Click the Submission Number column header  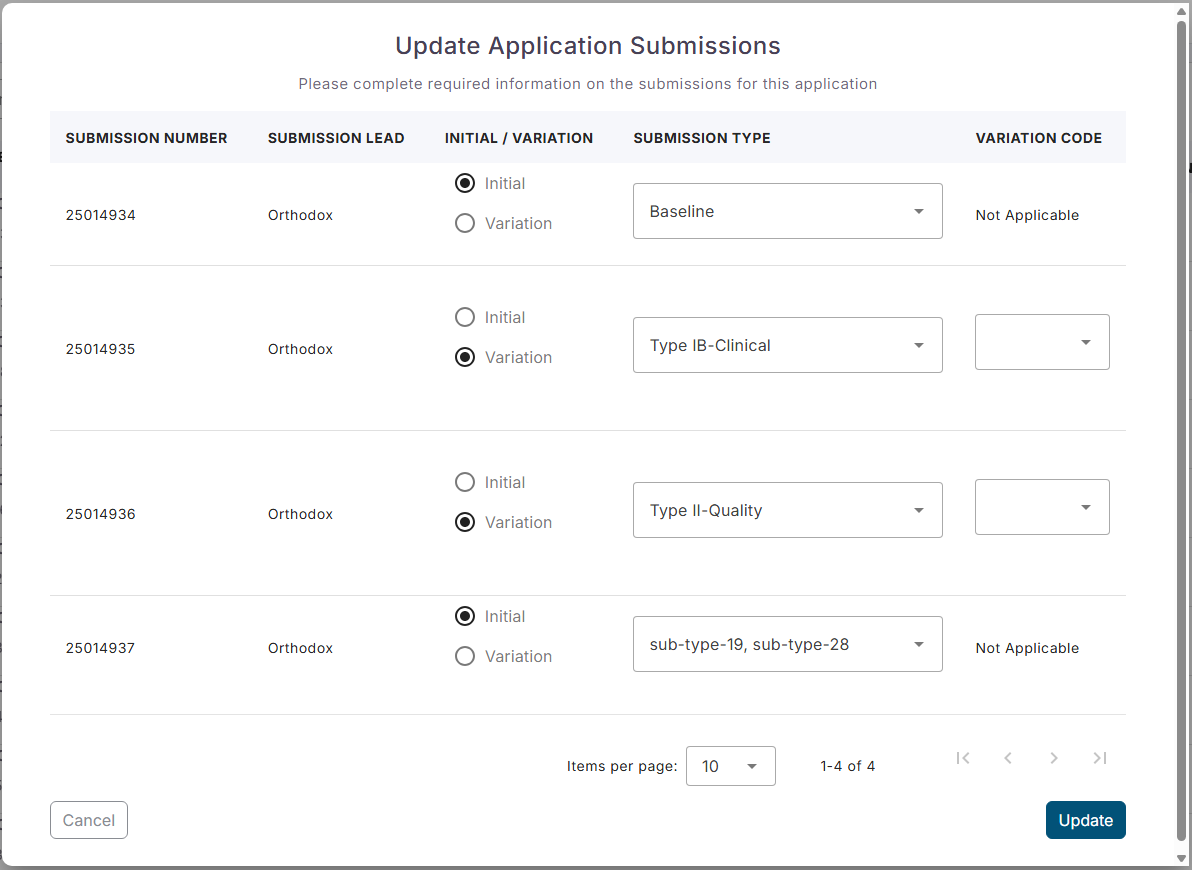click(146, 138)
